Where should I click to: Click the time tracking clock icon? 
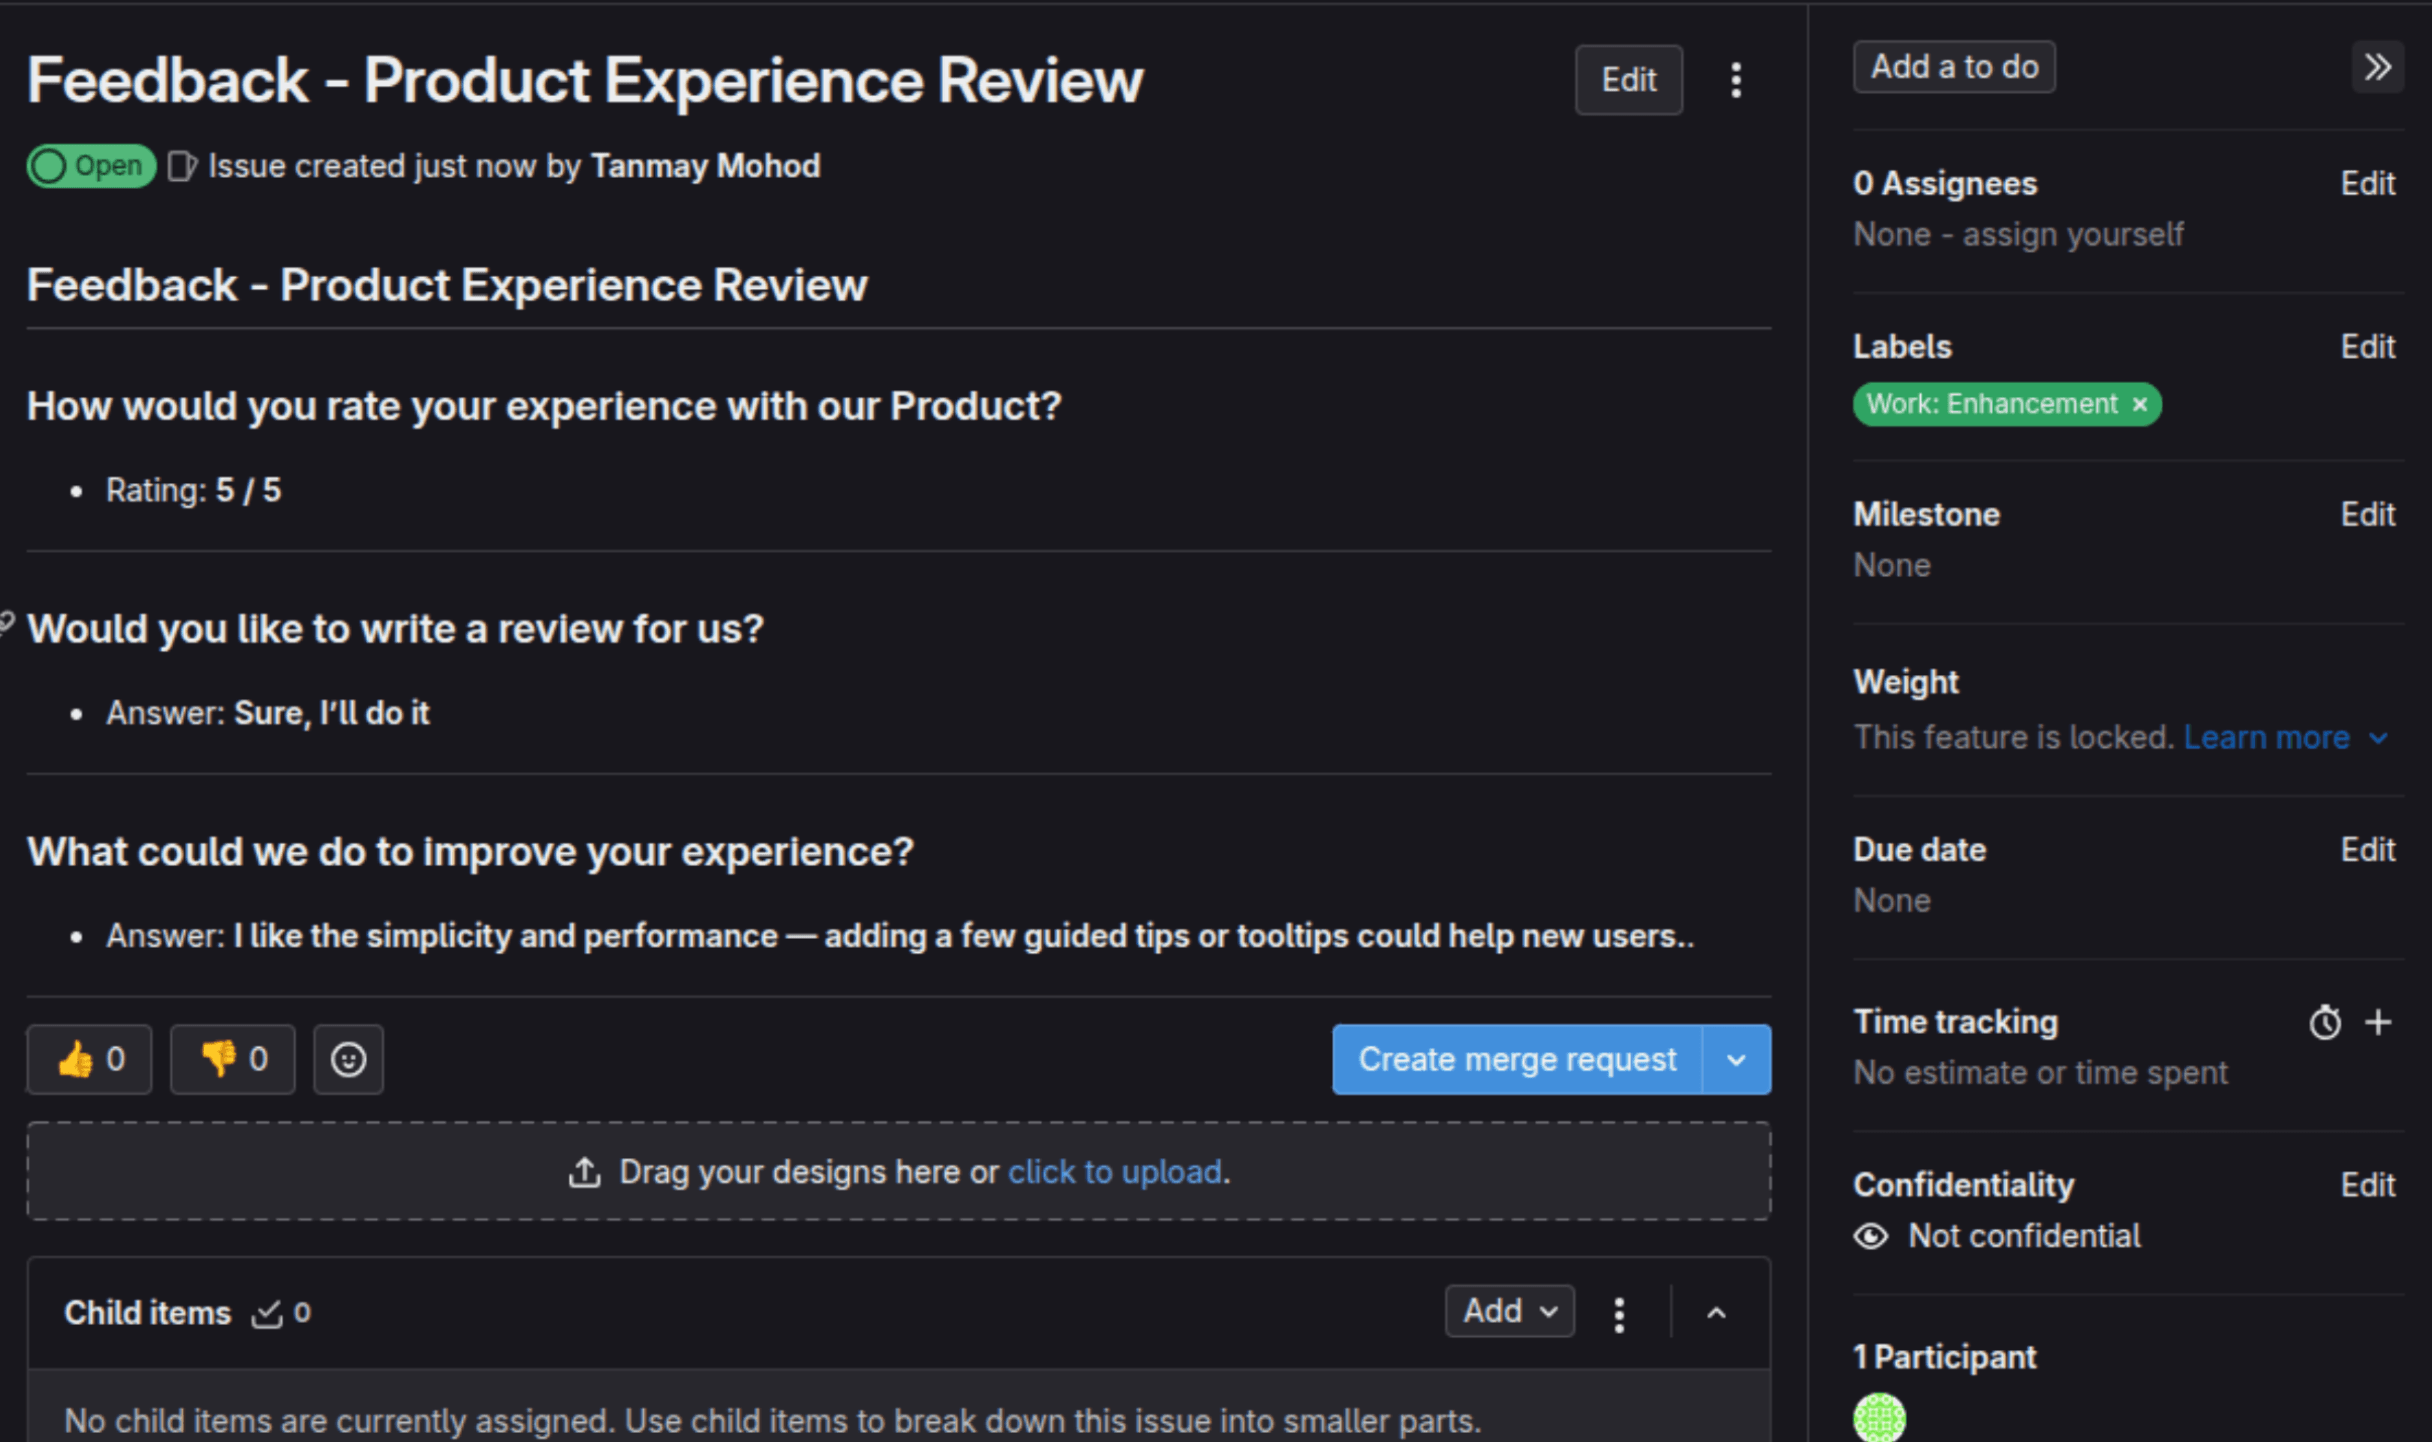pos(2324,1021)
